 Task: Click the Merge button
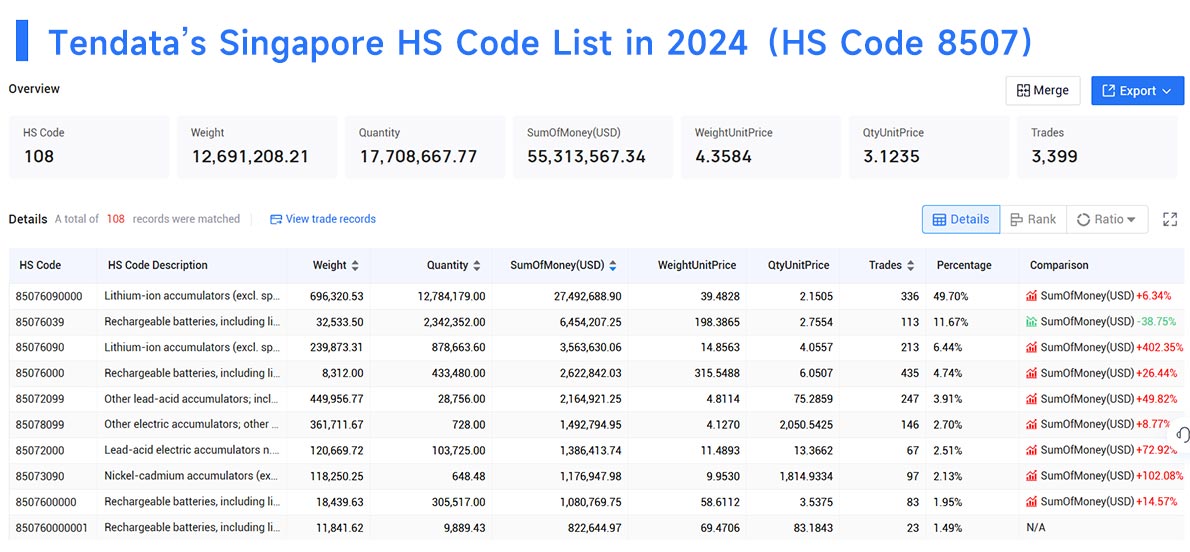point(1043,90)
